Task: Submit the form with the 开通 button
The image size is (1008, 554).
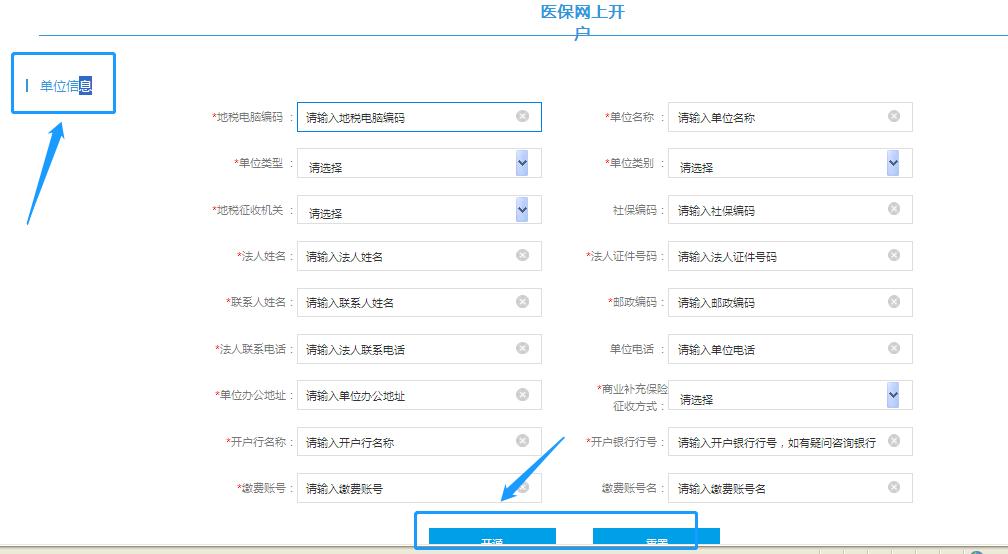Action: pos(492,537)
